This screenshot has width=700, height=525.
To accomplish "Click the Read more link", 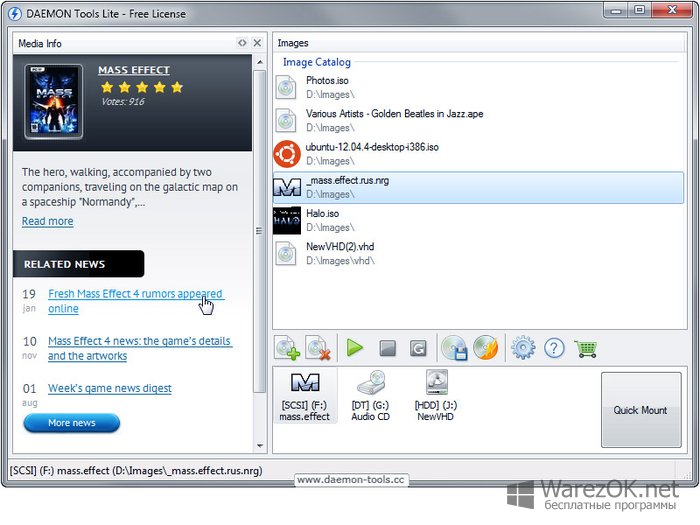I will click(x=48, y=221).
